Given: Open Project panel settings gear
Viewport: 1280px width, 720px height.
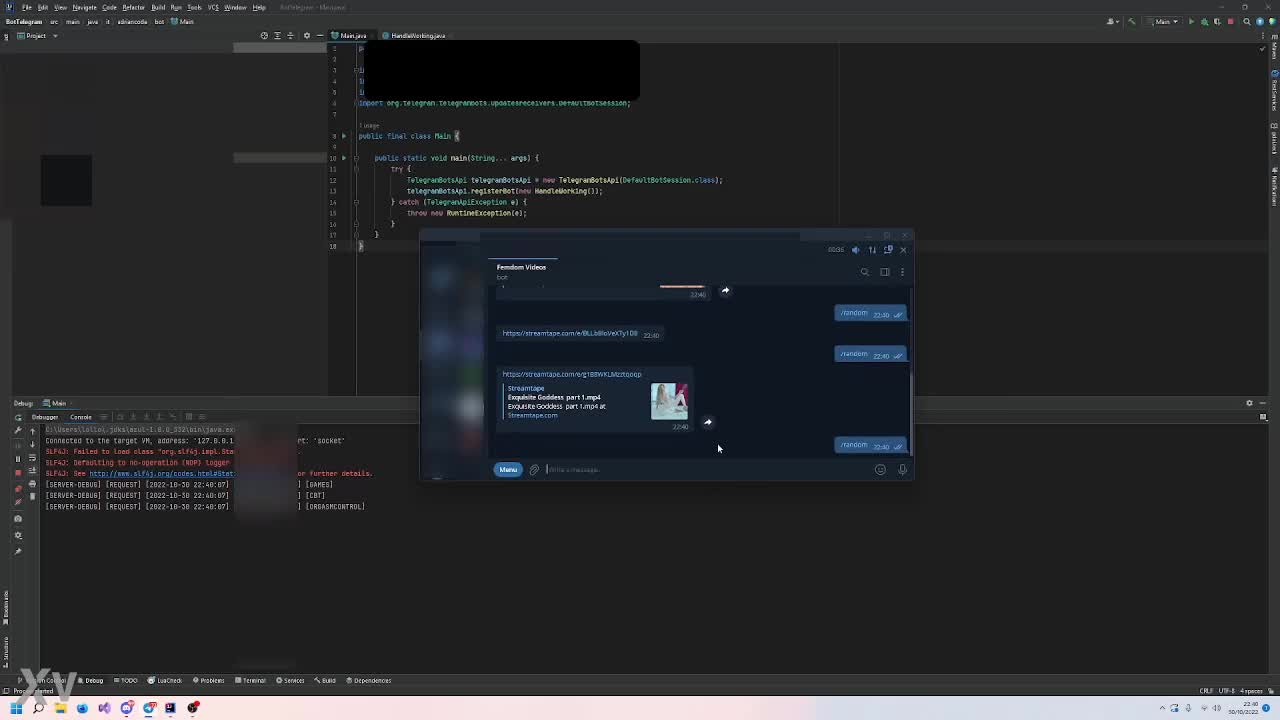Looking at the screenshot, I should click(x=307, y=36).
